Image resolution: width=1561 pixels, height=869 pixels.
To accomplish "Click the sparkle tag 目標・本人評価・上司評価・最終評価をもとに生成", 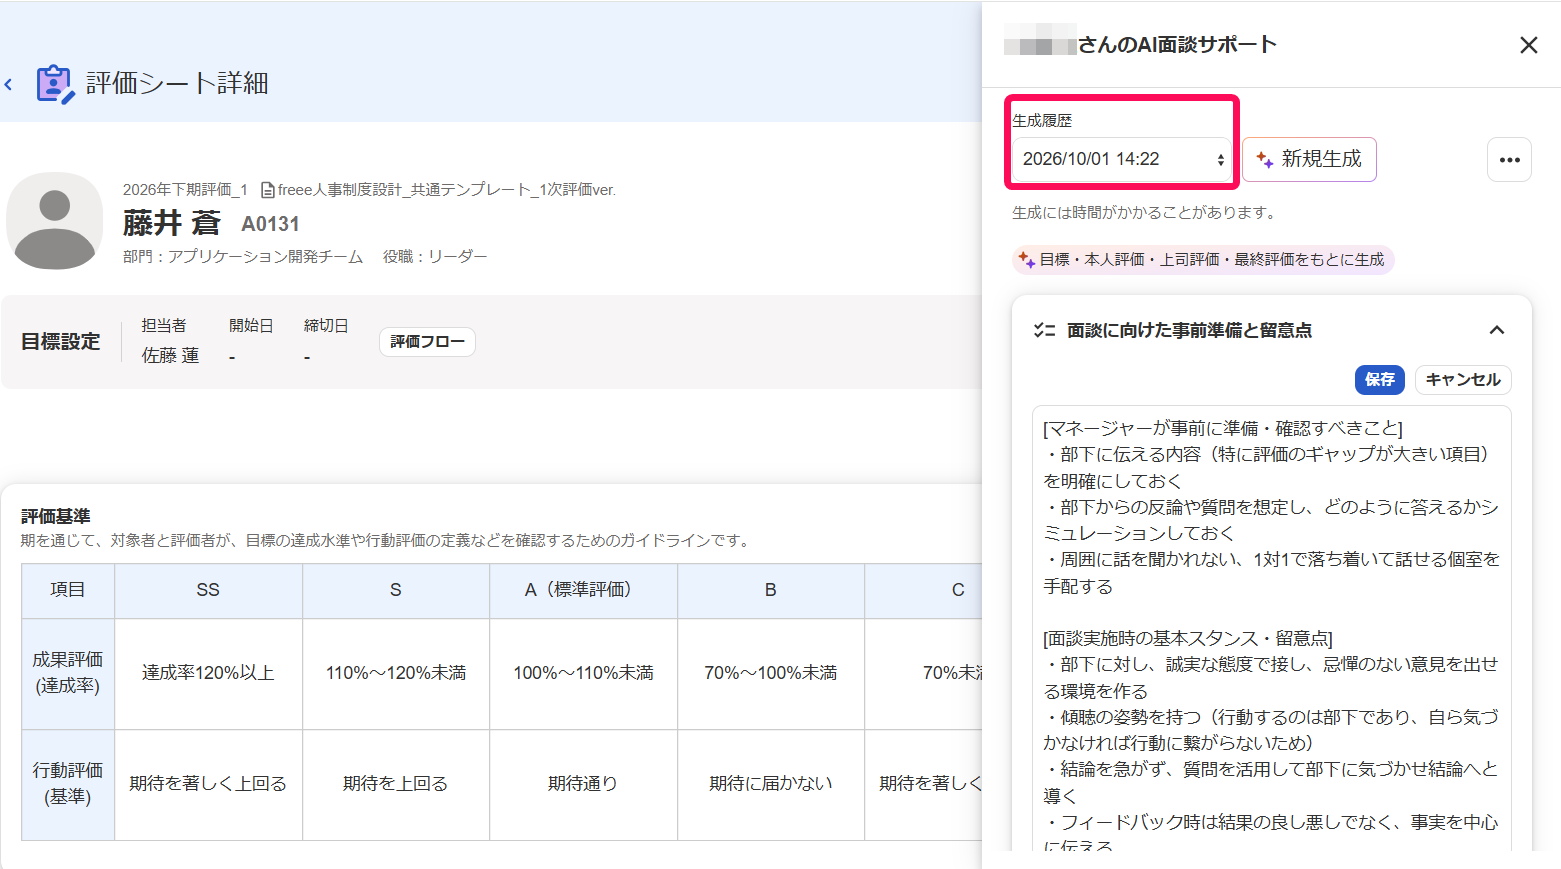I will point(1203,260).
